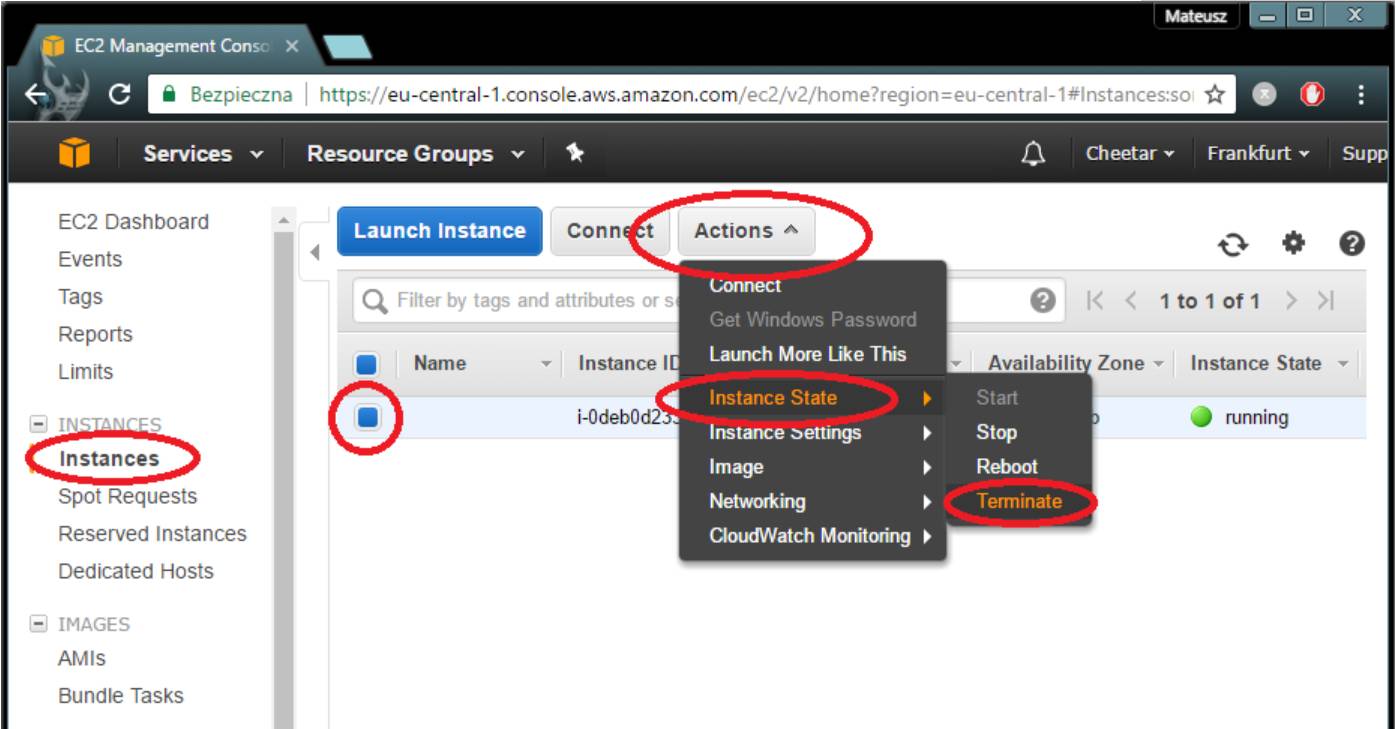Open the Services dropdown
This screenshot has width=1396, height=729.
click(203, 154)
